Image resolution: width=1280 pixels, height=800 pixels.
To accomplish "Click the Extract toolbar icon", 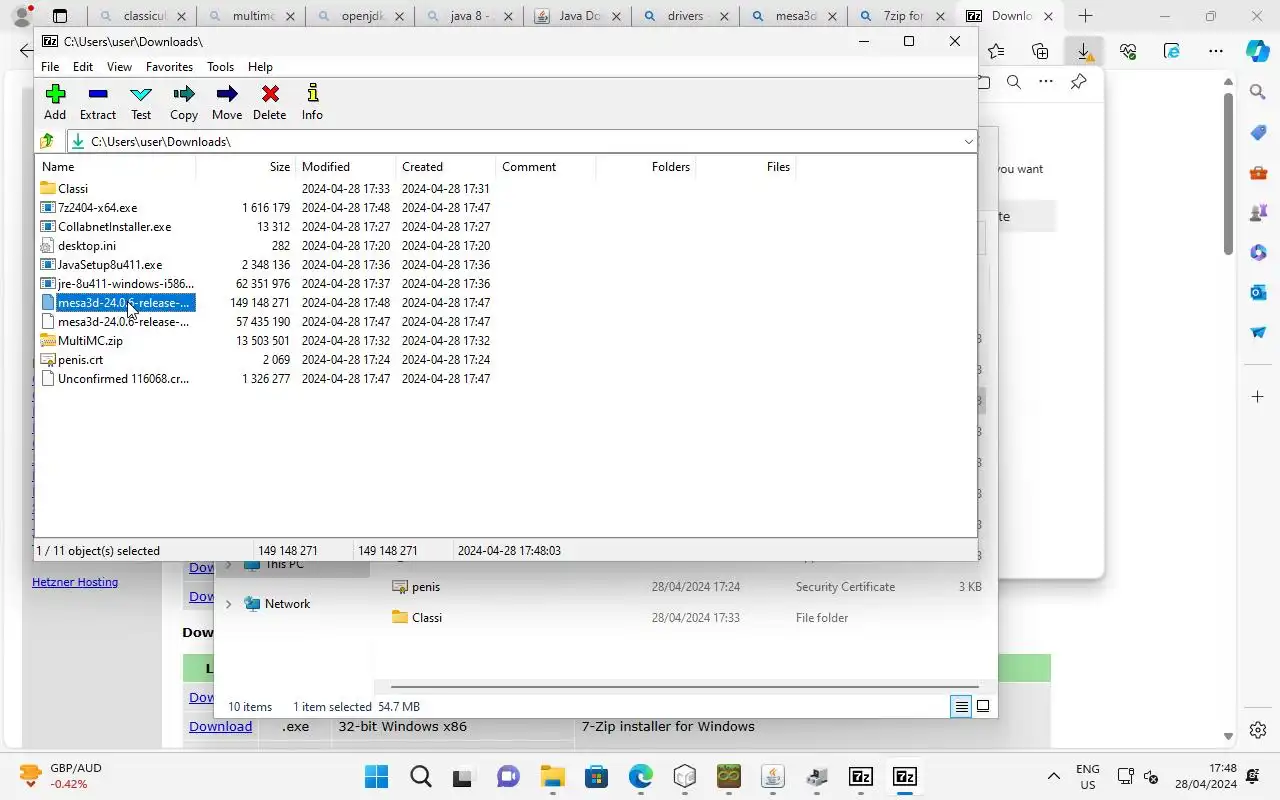I will tap(98, 102).
